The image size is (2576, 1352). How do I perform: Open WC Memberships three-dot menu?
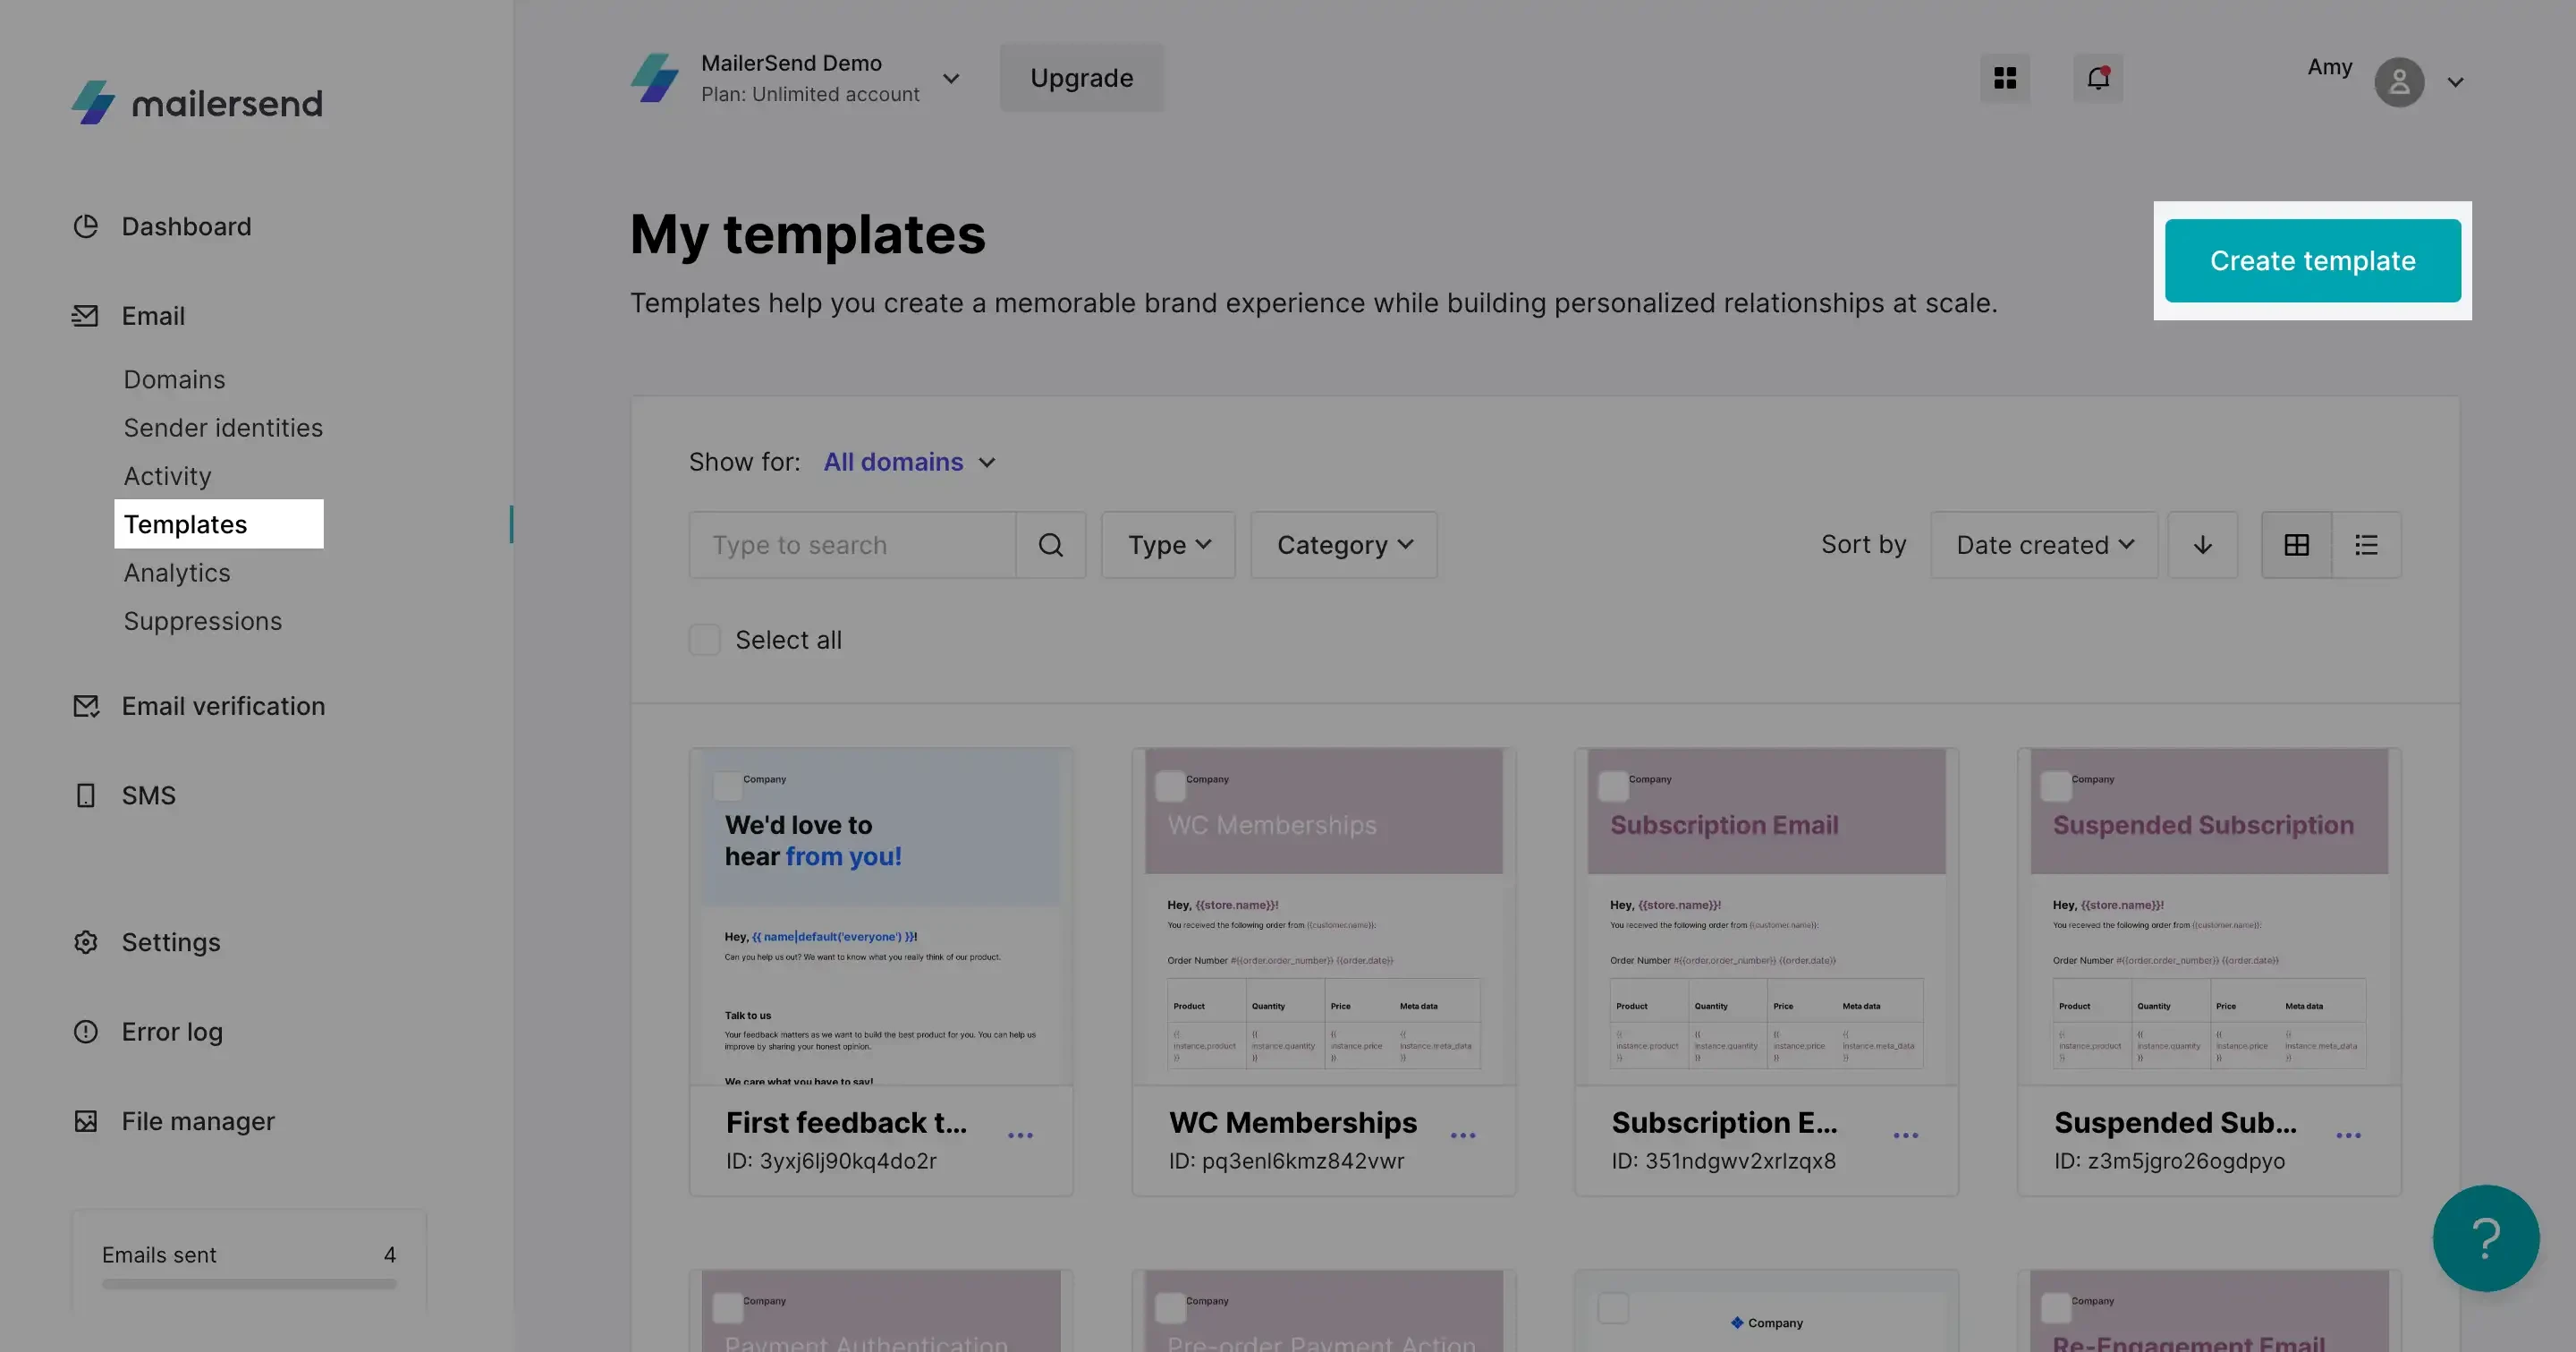1463,1135
